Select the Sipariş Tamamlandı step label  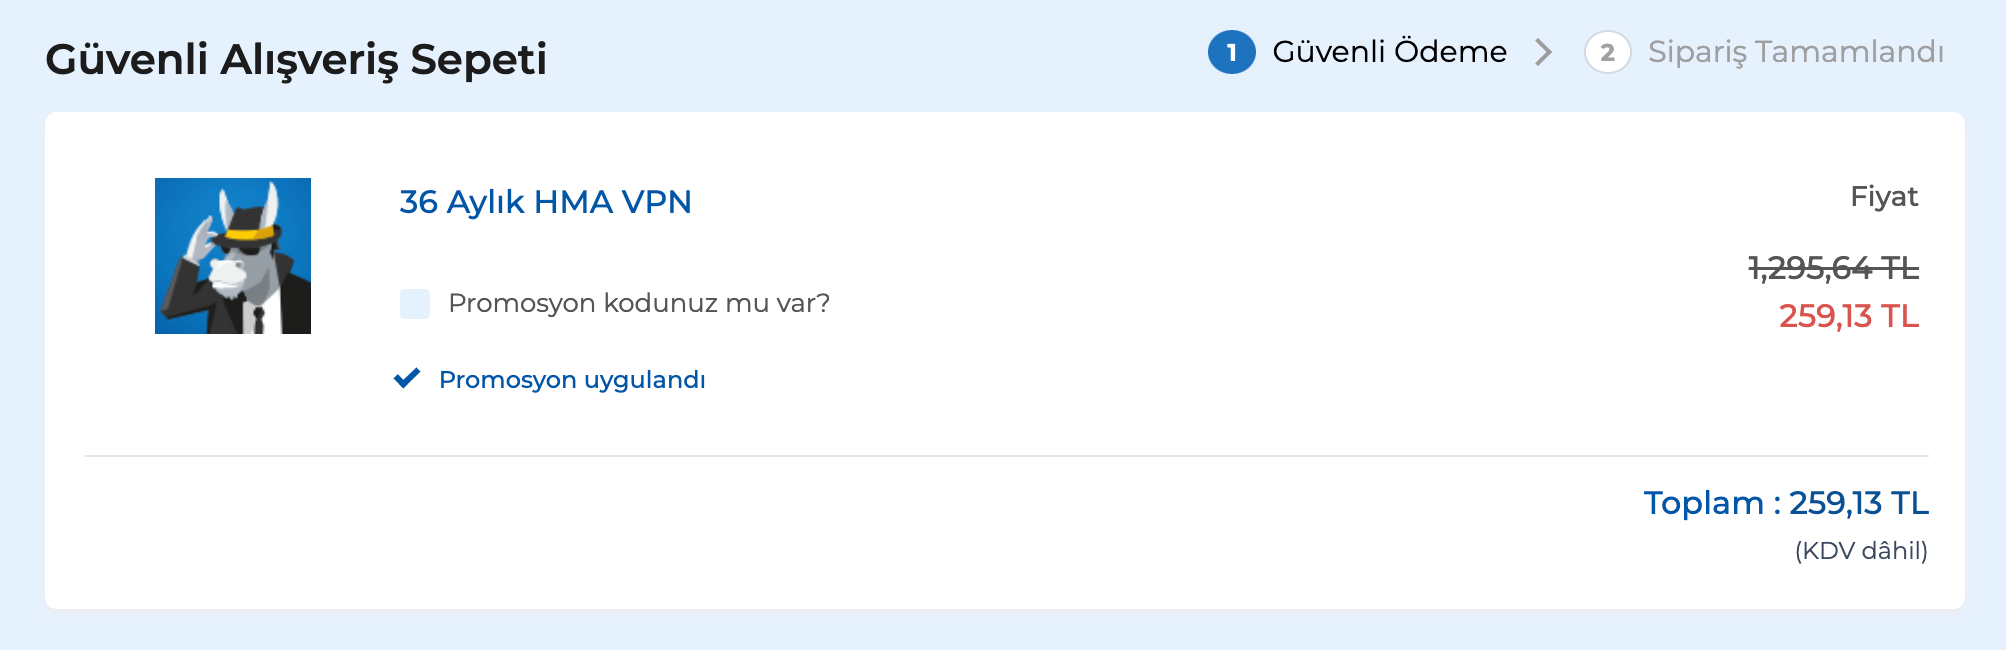point(1795,52)
